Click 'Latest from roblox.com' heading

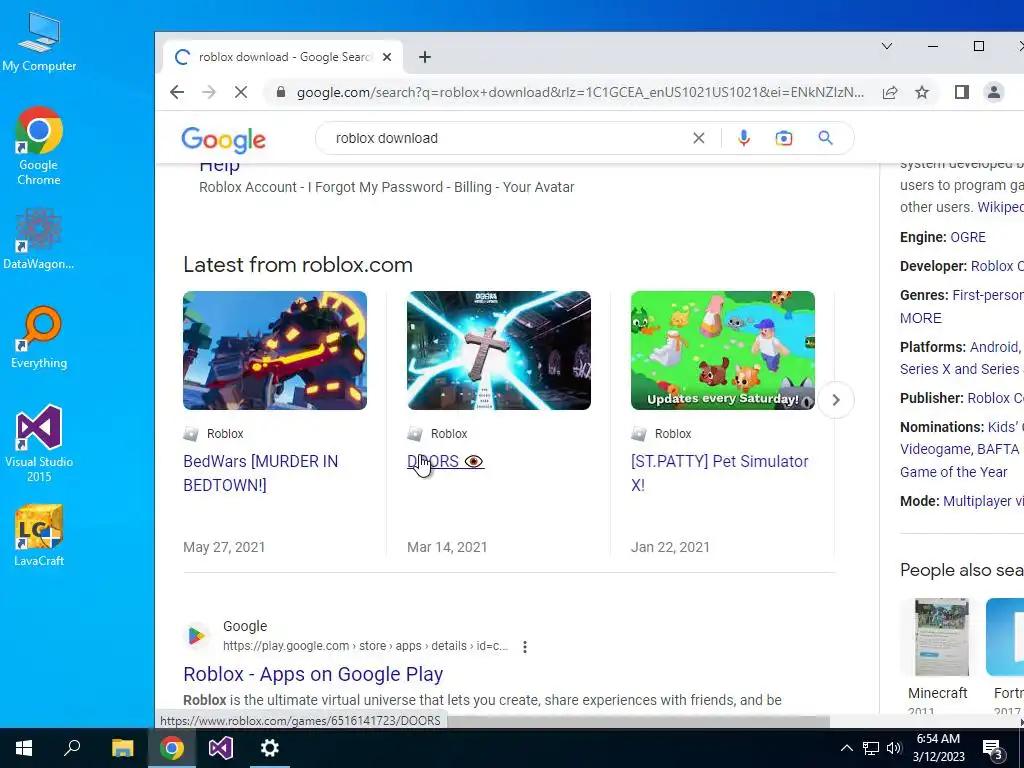(298, 264)
